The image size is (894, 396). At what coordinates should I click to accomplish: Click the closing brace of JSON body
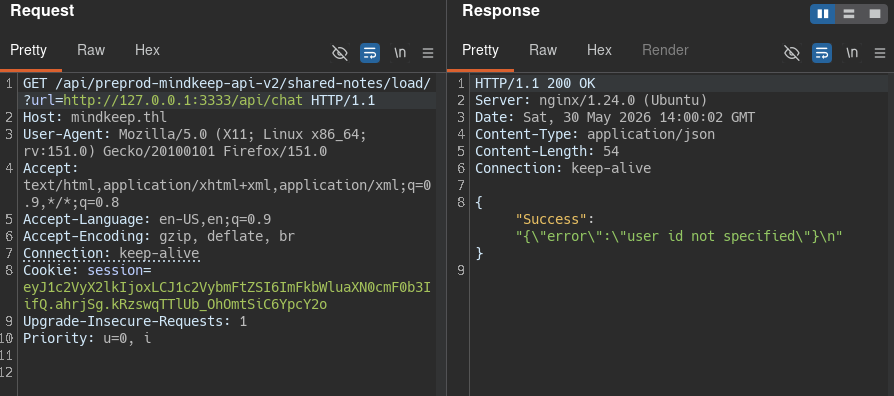[479, 254]
